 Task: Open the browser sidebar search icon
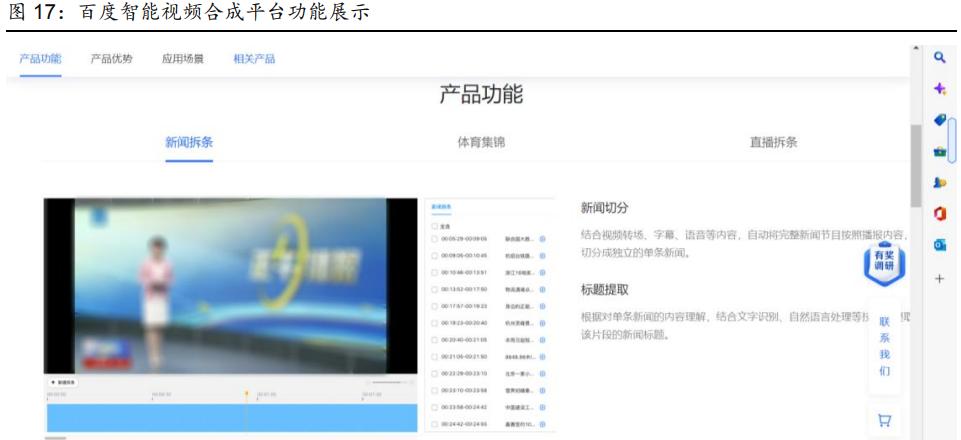940,58
